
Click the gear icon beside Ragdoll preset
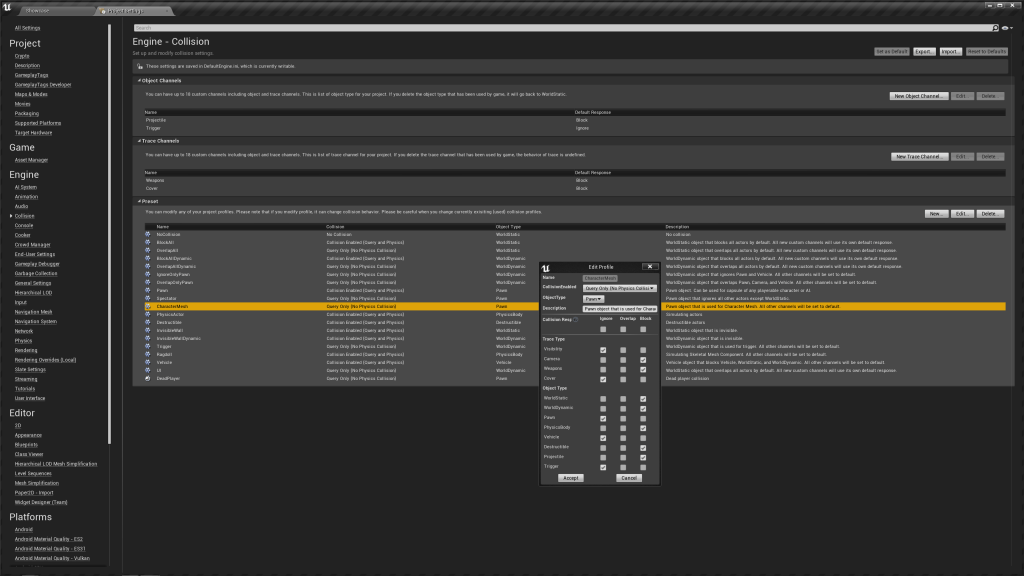[x=148, y=354]
